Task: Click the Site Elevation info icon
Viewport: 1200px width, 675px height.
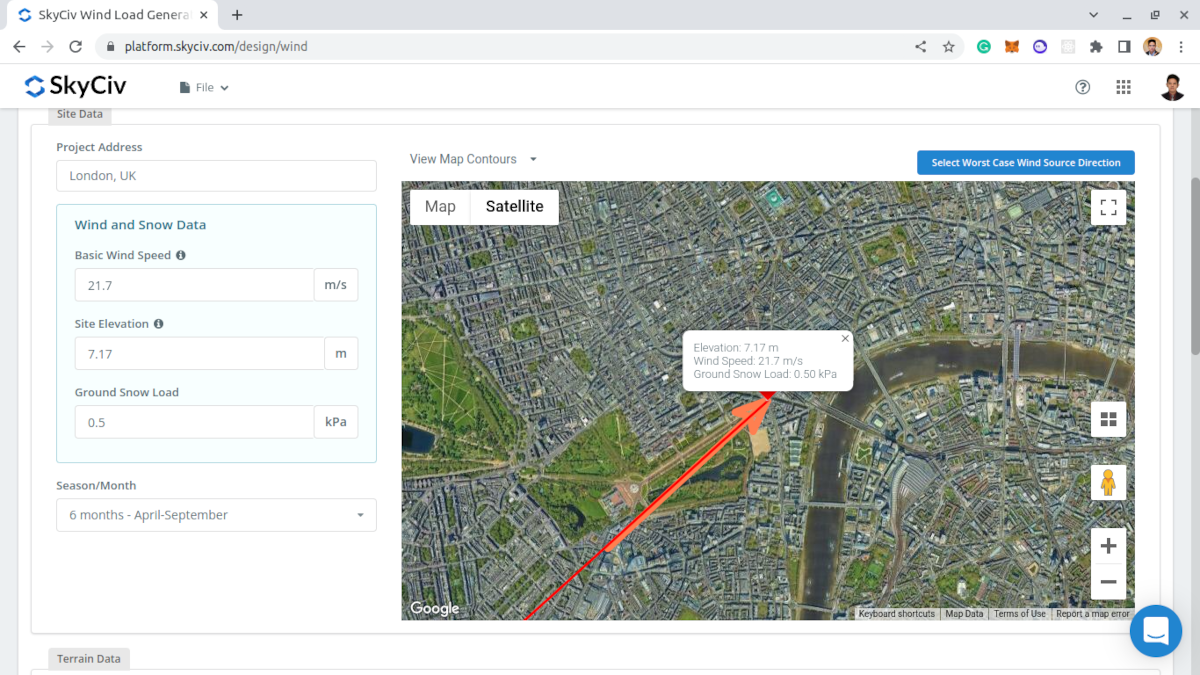Action: [x=159, y=324]
